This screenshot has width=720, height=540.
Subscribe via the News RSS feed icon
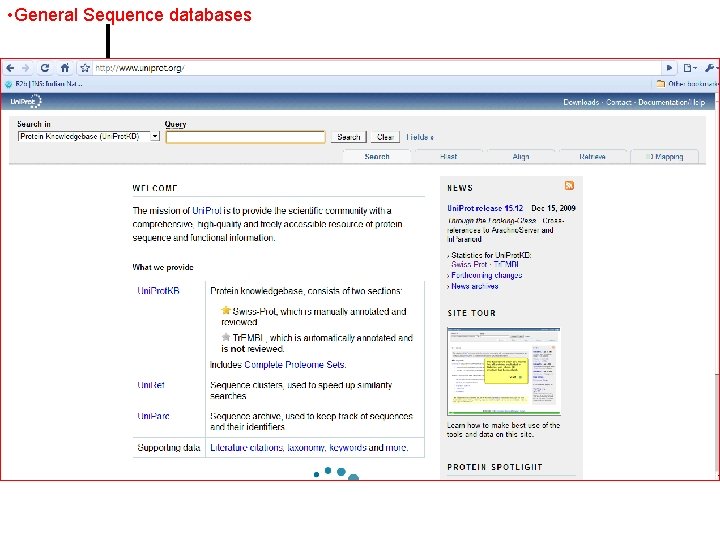click(569, 185)
